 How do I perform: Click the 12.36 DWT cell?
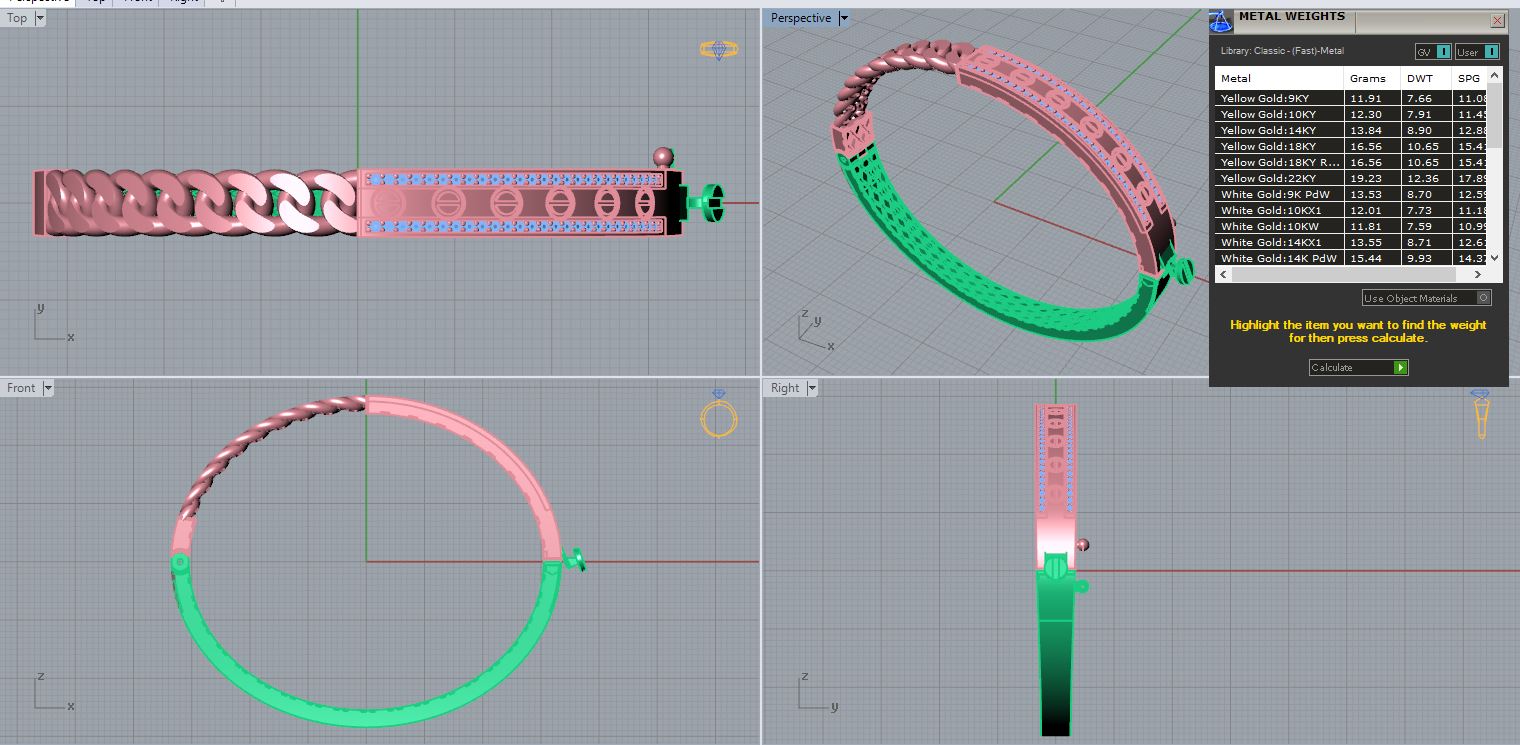(1426, 178)
